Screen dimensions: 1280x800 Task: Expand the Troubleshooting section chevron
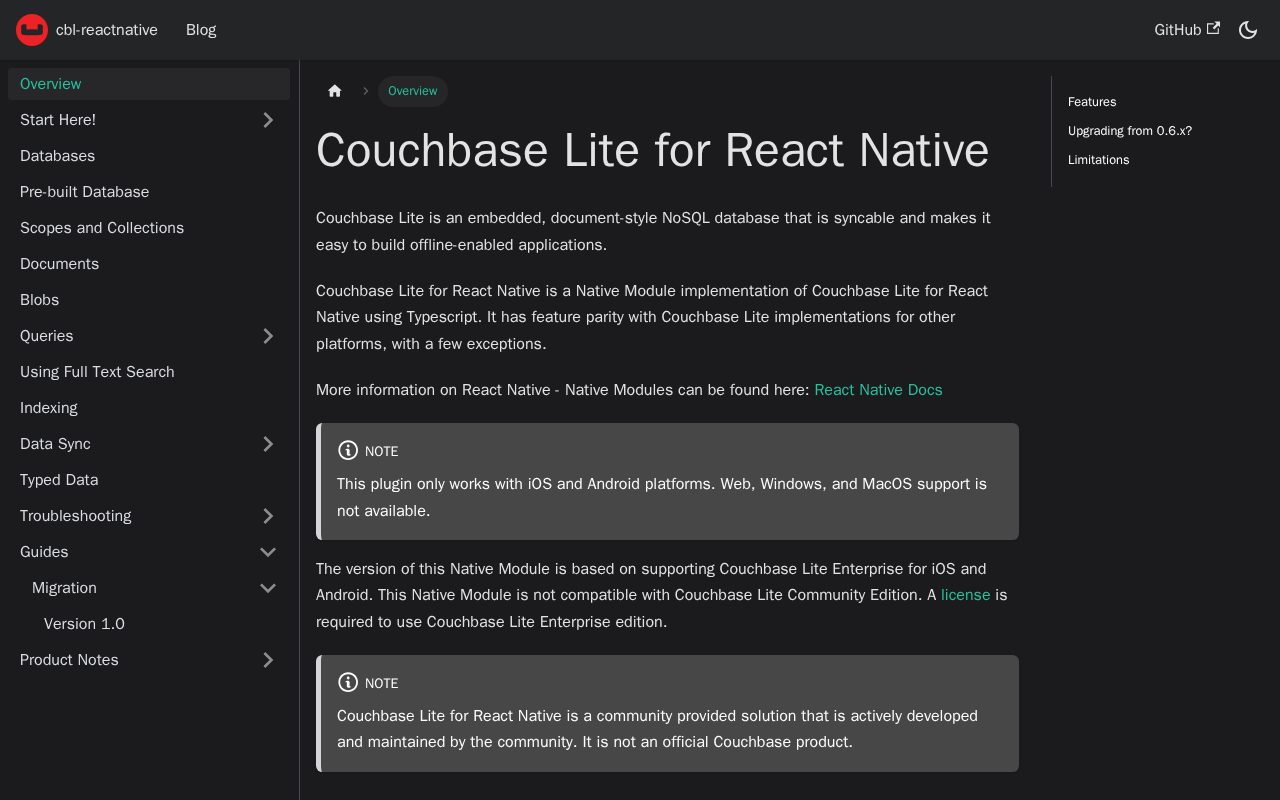coord(268,516)
